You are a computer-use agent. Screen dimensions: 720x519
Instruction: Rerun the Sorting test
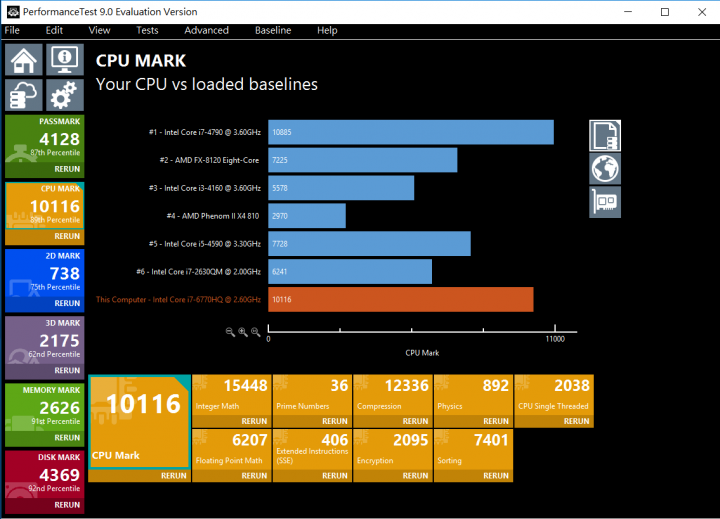coord(496,476)
